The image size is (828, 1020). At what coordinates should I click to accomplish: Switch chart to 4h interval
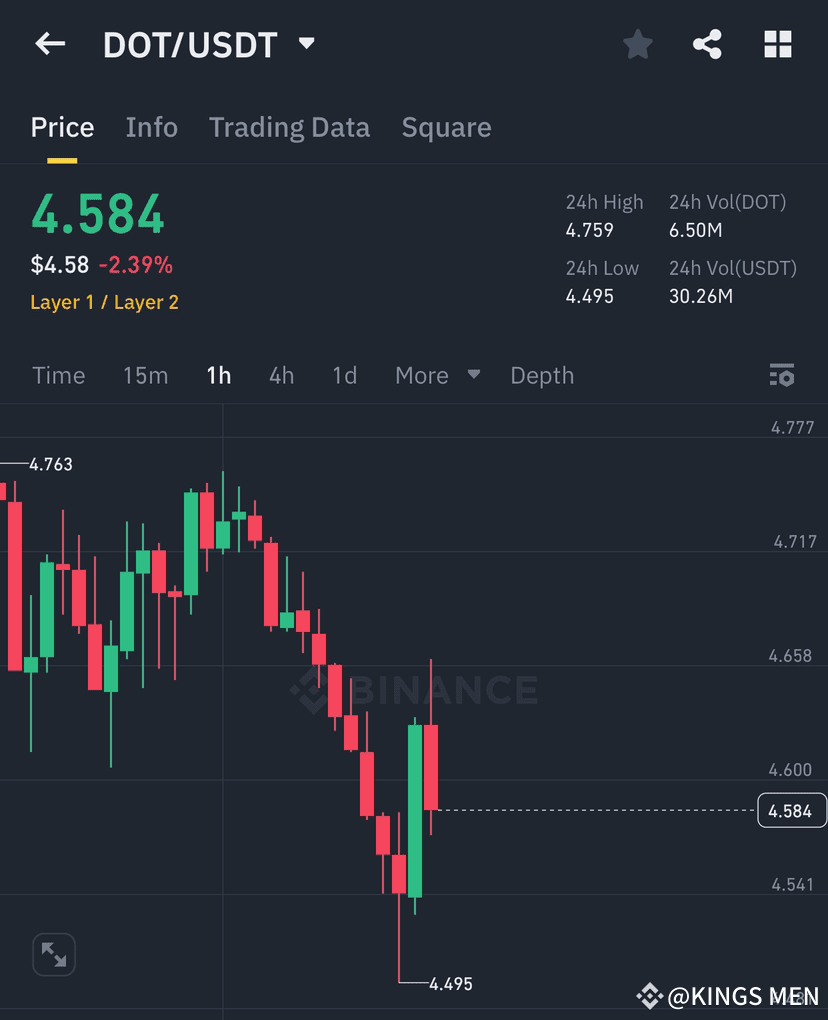coord(281,375)
